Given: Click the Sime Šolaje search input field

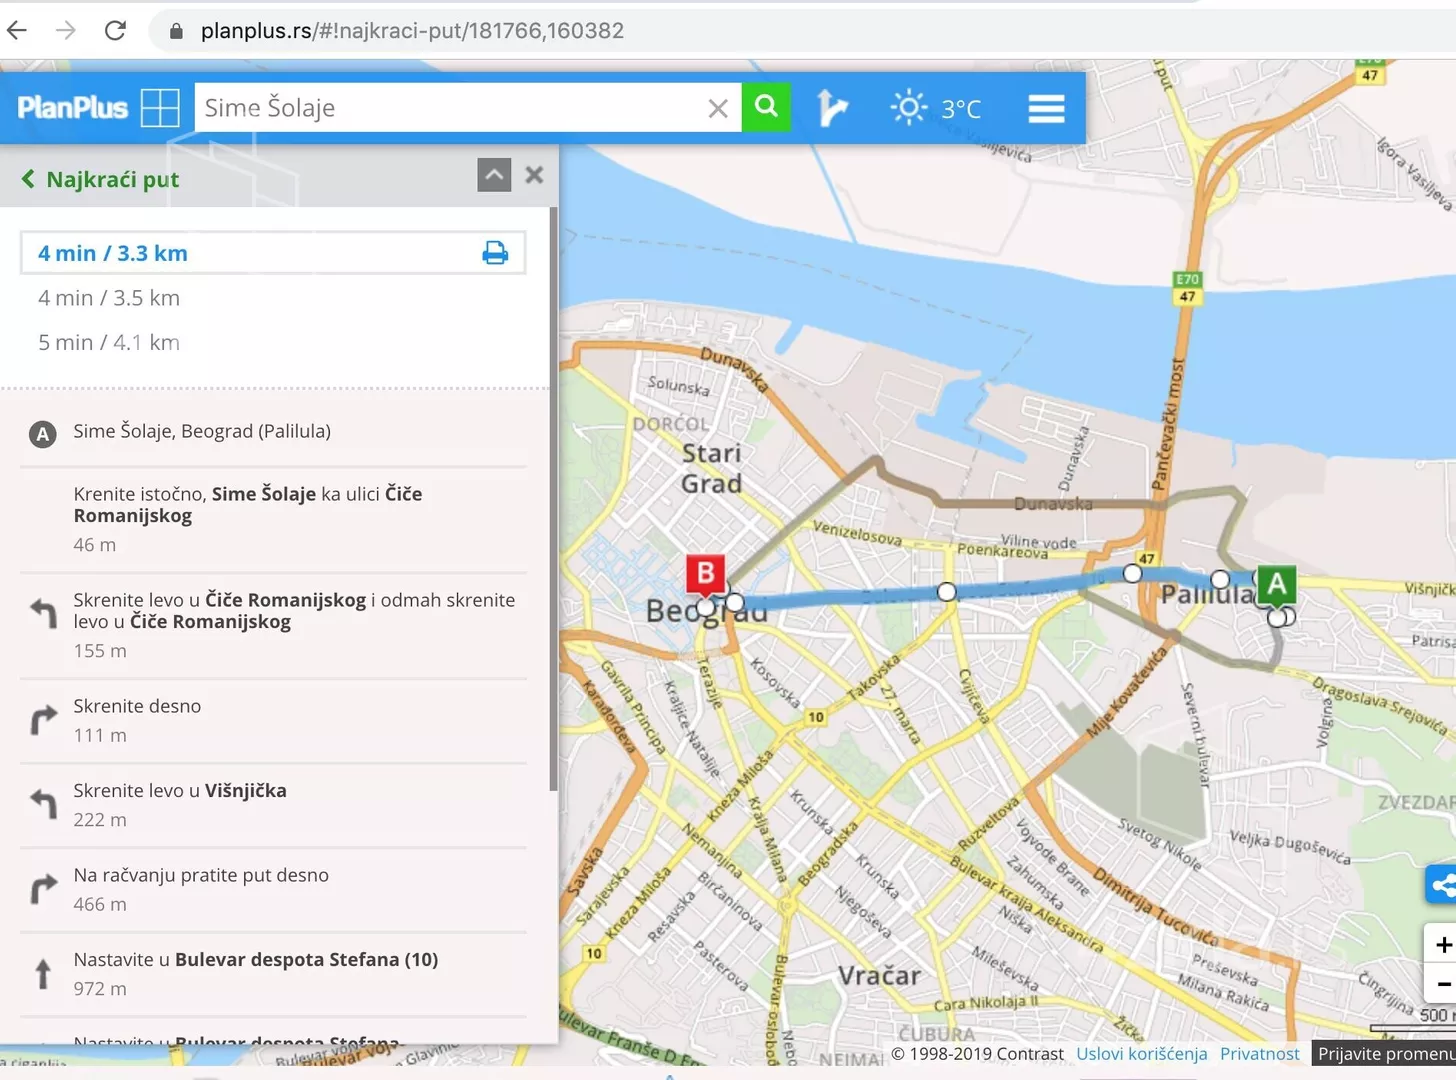Looking at the screenshot, I should click(x=450, y=108).
